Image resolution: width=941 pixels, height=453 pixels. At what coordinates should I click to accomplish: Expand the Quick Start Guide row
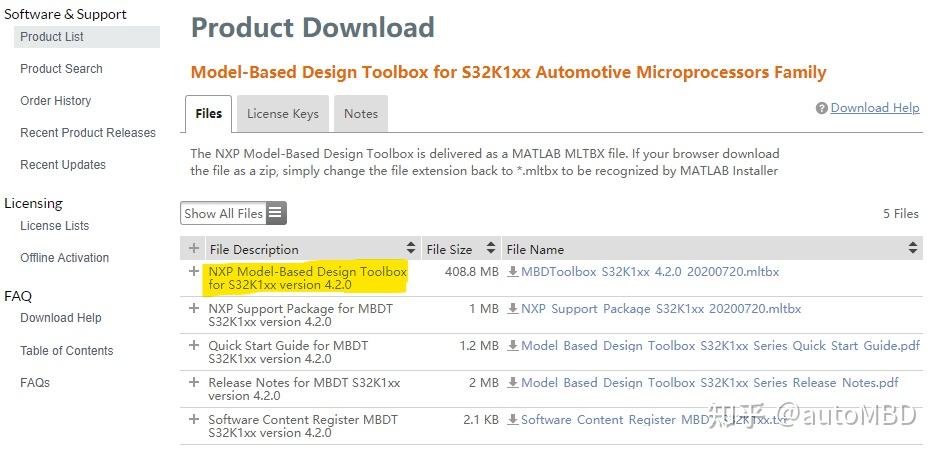pos(193,346)
